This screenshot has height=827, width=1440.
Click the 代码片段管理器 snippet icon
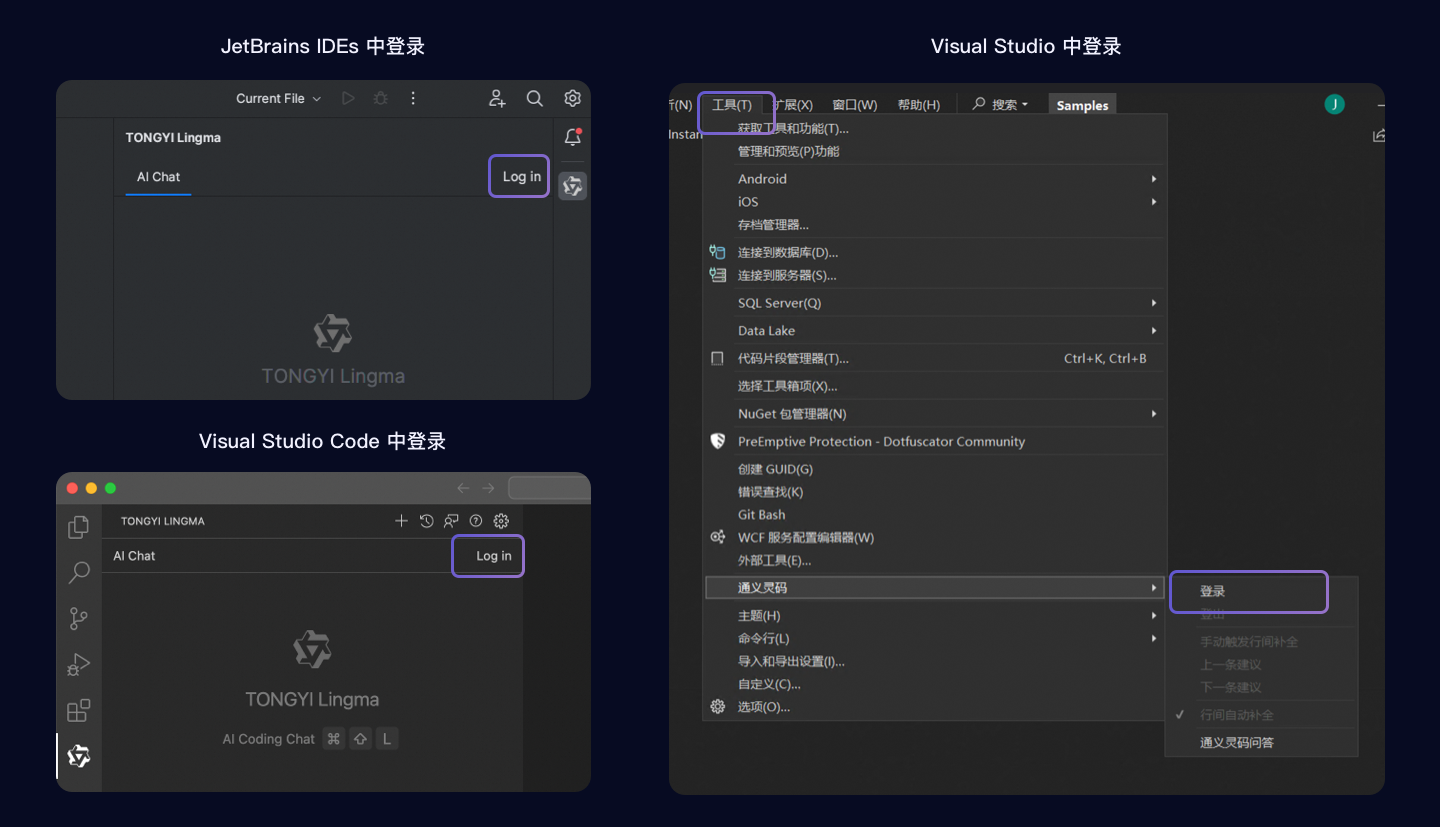point(717,358)
